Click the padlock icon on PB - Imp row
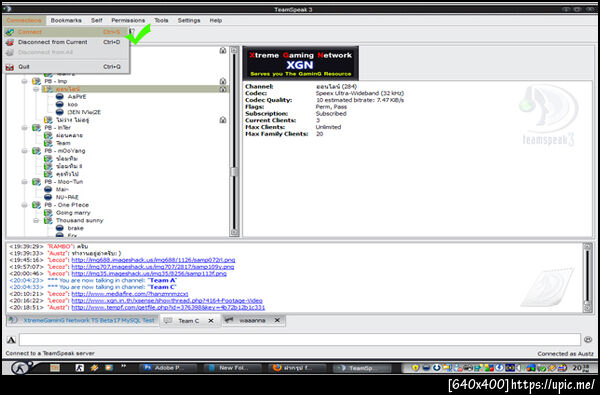600x395 pixels. click(223, 81)
